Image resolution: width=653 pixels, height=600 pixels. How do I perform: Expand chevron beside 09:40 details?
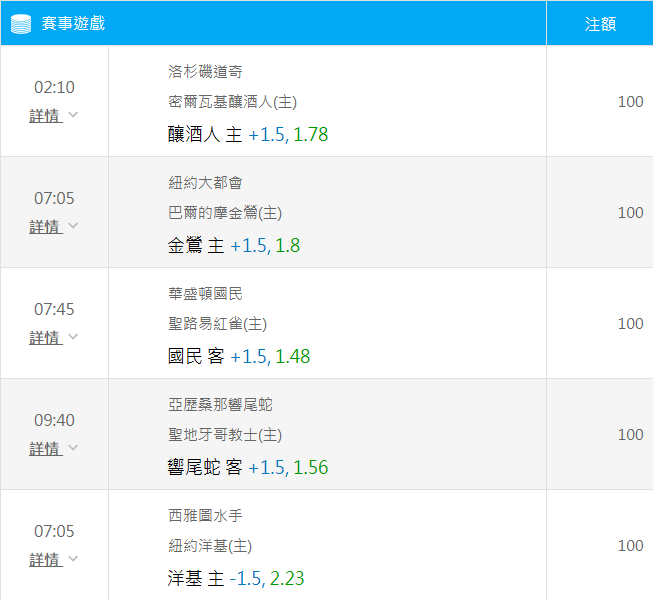73,448
